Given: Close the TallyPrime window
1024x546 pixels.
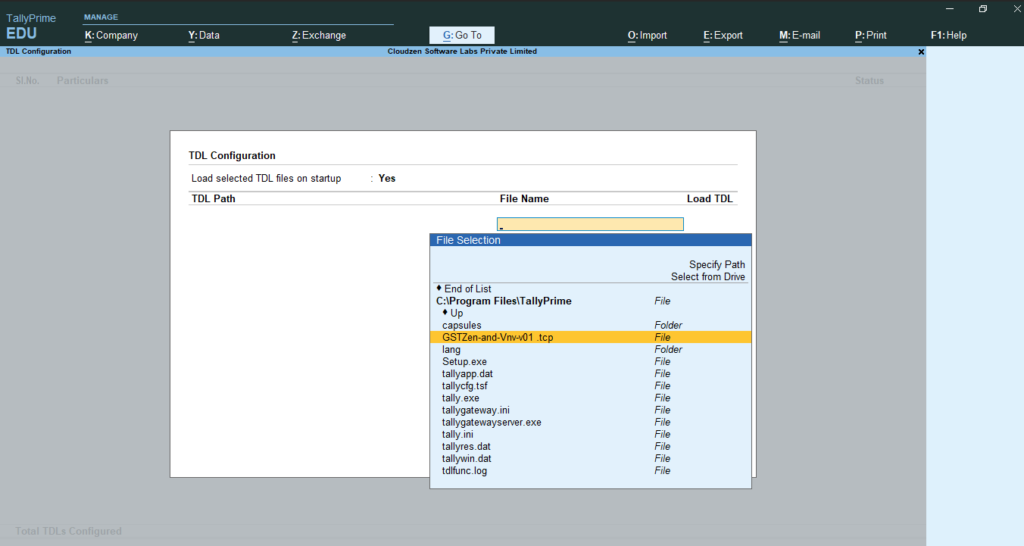Looking at the screenshot, I should (x=1017, y=8).
